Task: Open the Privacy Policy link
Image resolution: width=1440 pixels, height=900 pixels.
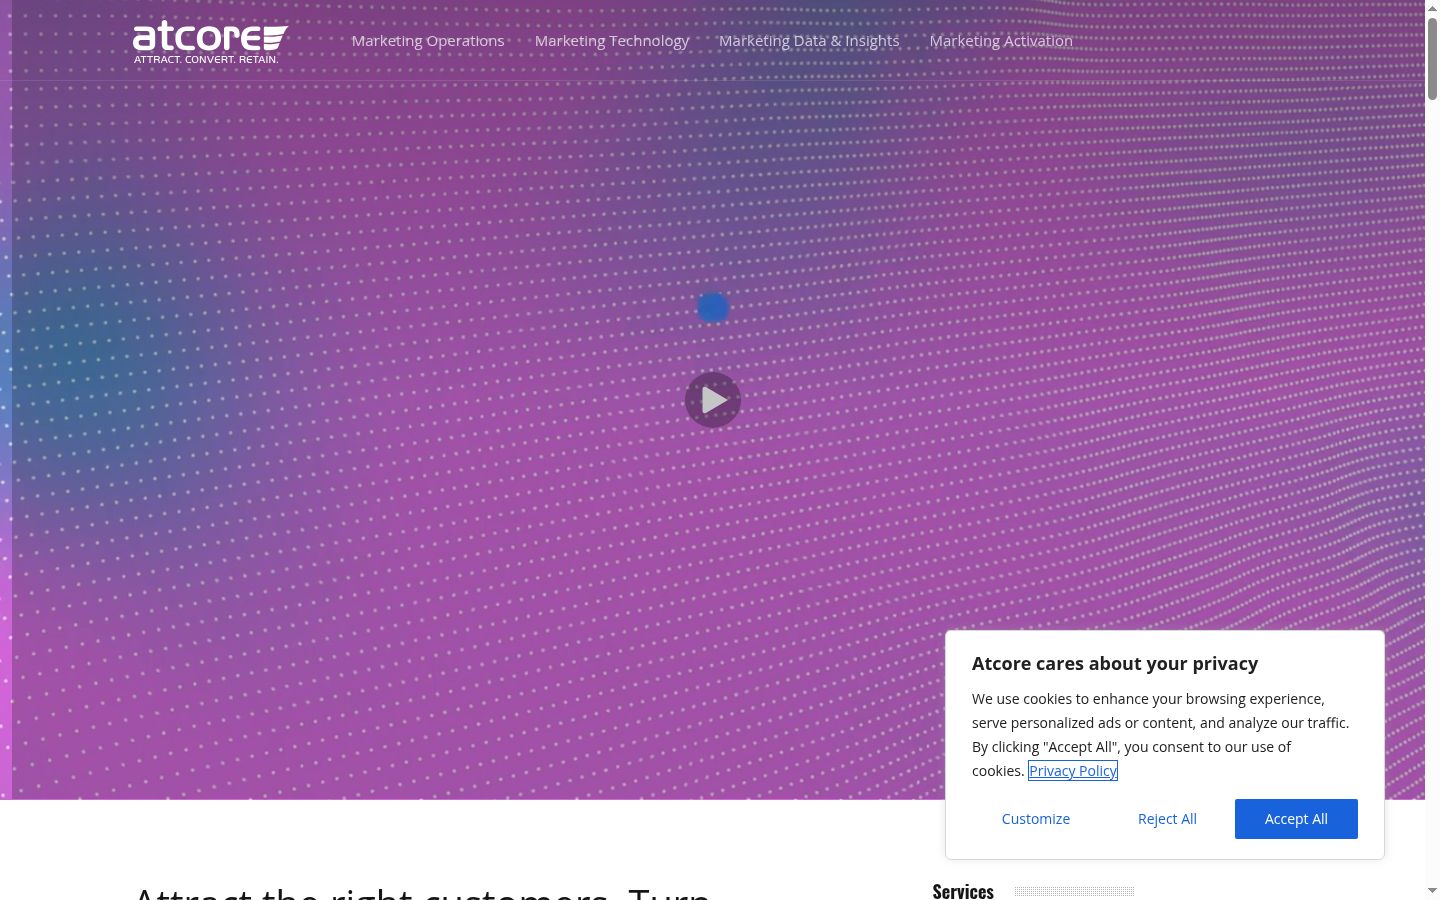Action: click(x=1073, y=771)
